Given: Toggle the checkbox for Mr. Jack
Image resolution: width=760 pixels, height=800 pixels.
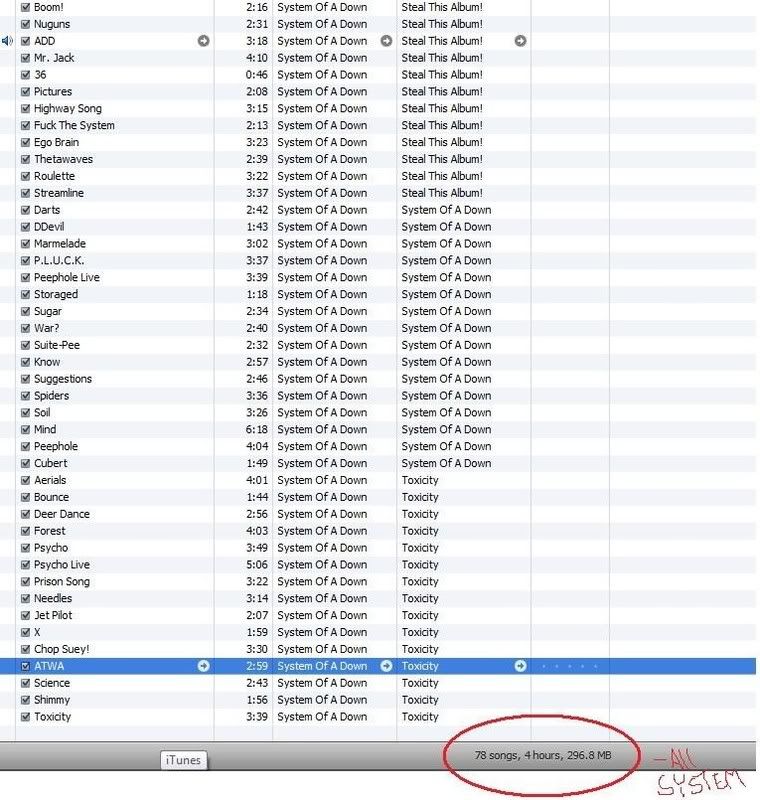Looking at the screenshot, I should pyautogui.click(x=25, y=58).
